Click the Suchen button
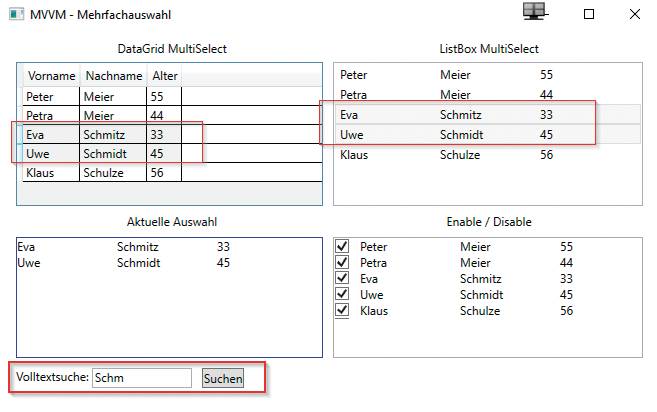 223,378
